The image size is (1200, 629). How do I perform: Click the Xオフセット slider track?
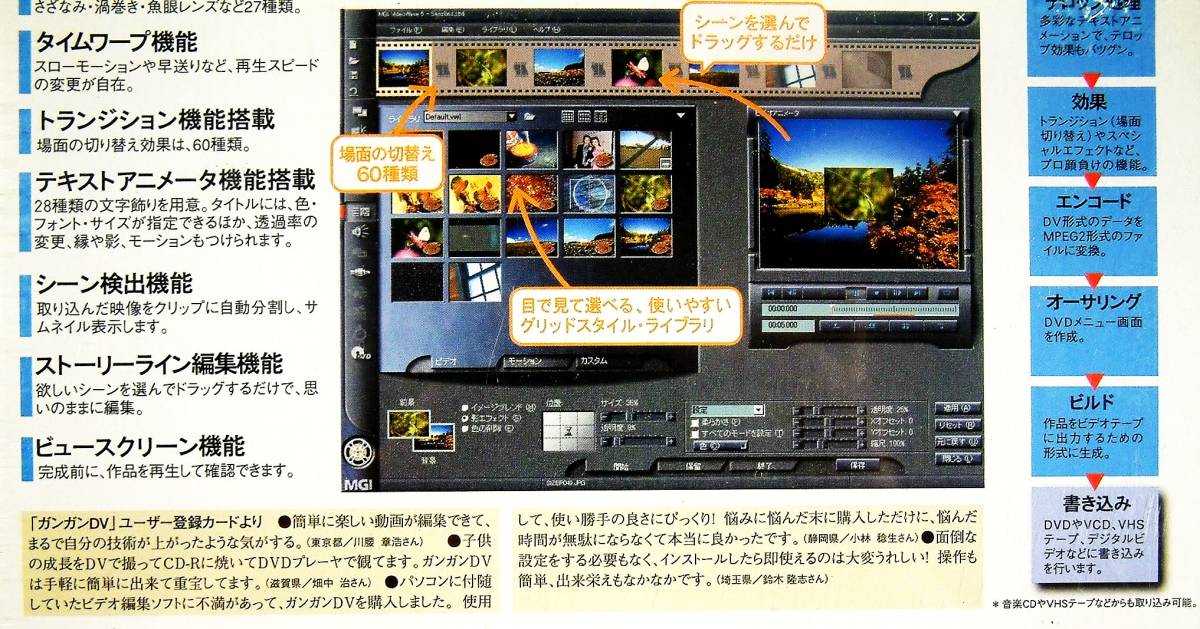pos(829,420)
